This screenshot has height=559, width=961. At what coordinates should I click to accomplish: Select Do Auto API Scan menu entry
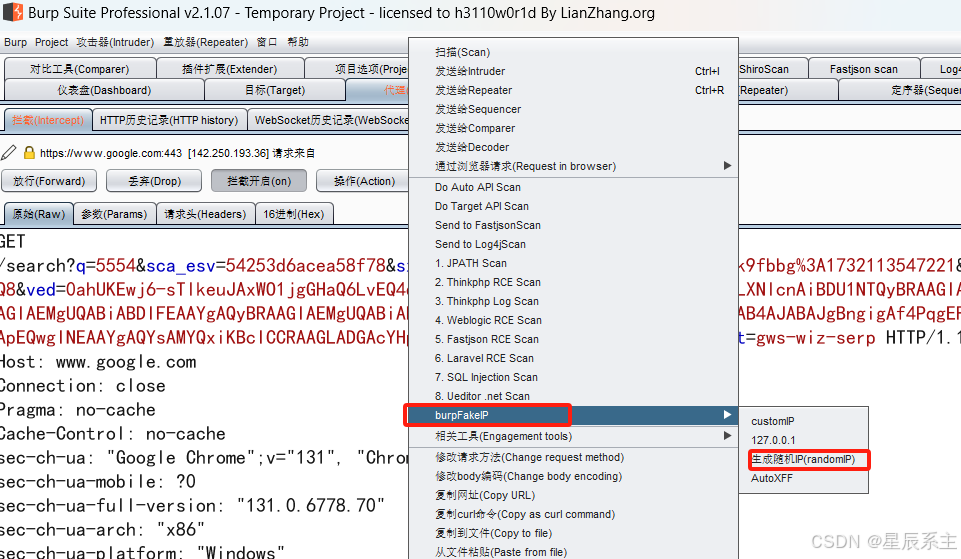573,187
